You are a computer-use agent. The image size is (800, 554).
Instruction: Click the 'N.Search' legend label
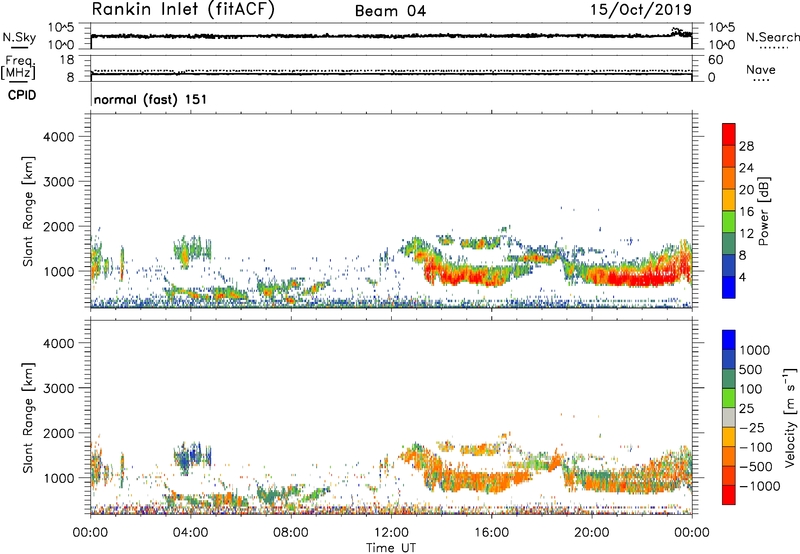pos(772,37)
